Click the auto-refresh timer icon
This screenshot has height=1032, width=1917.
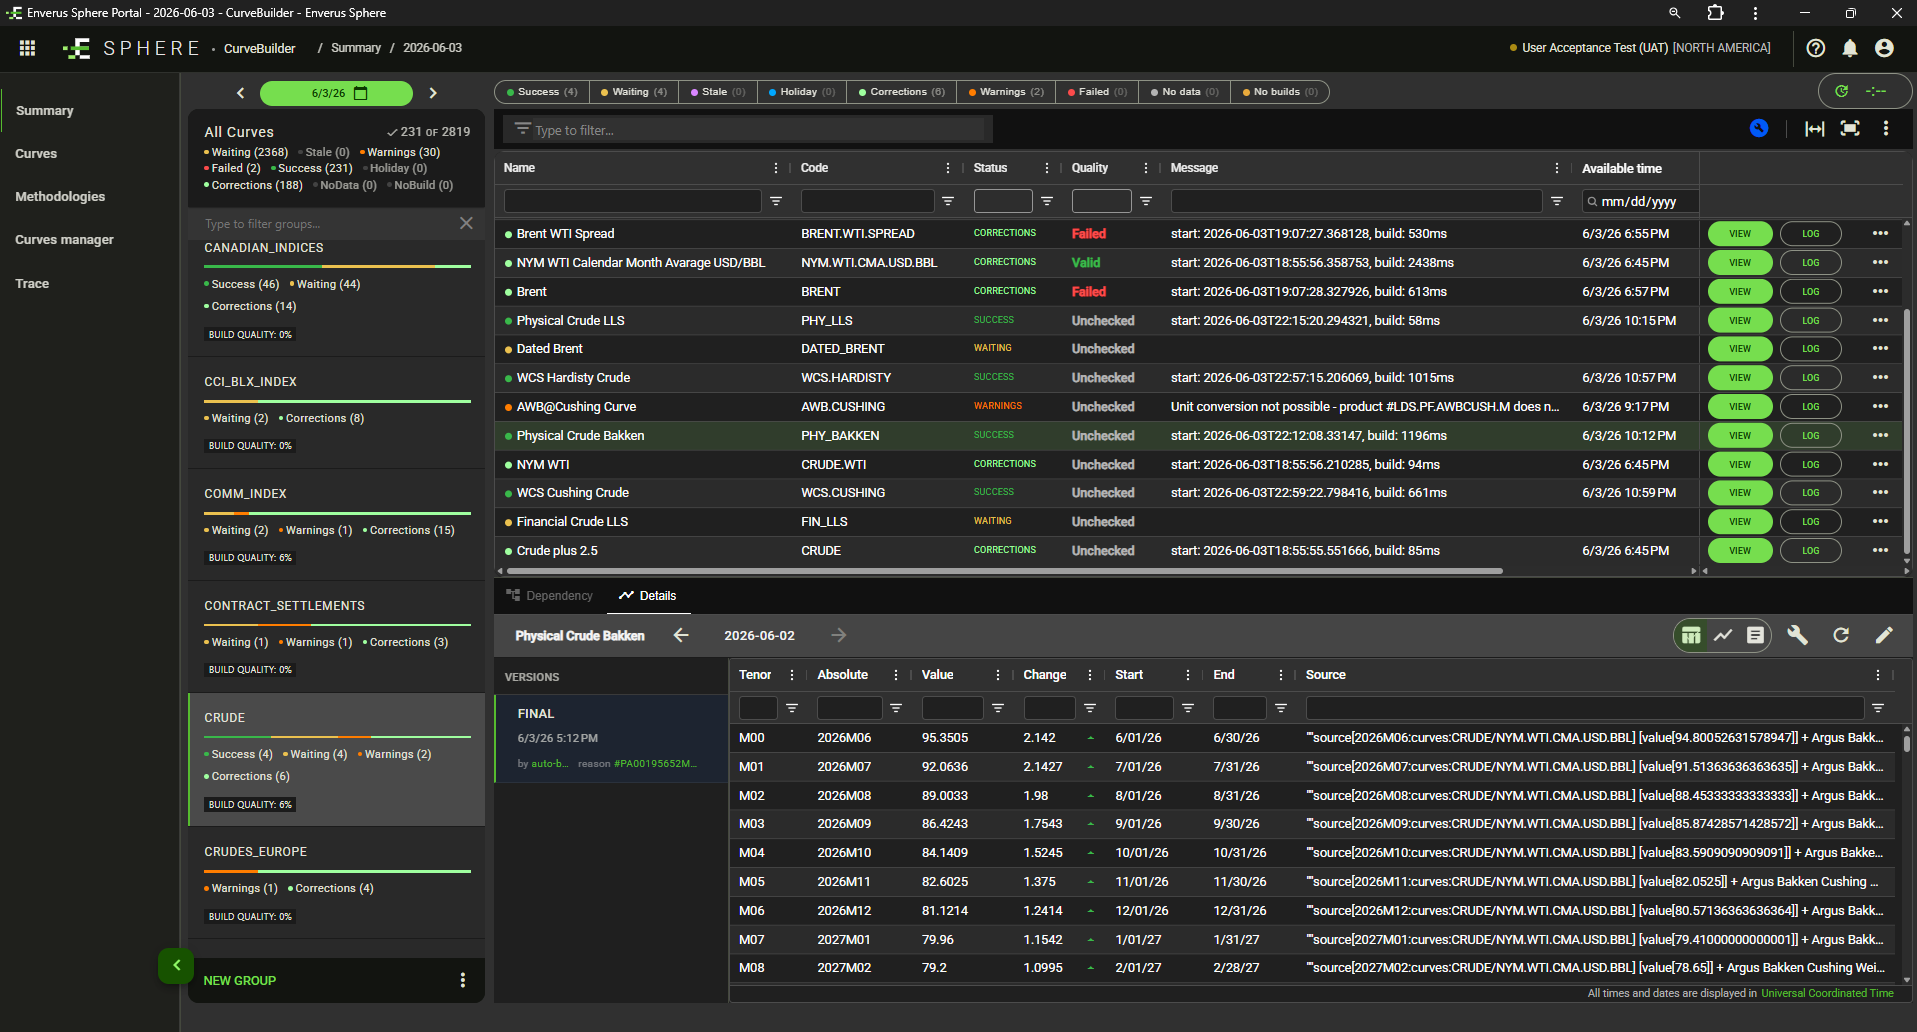[1841, 92]
